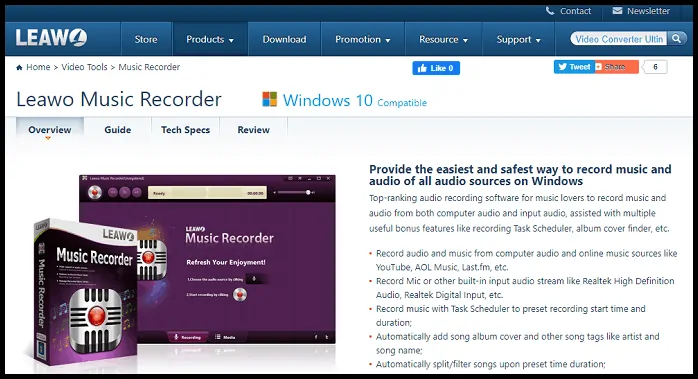Open the Promotion dropdown menu
698x379 pixels.
pos(362,40)
